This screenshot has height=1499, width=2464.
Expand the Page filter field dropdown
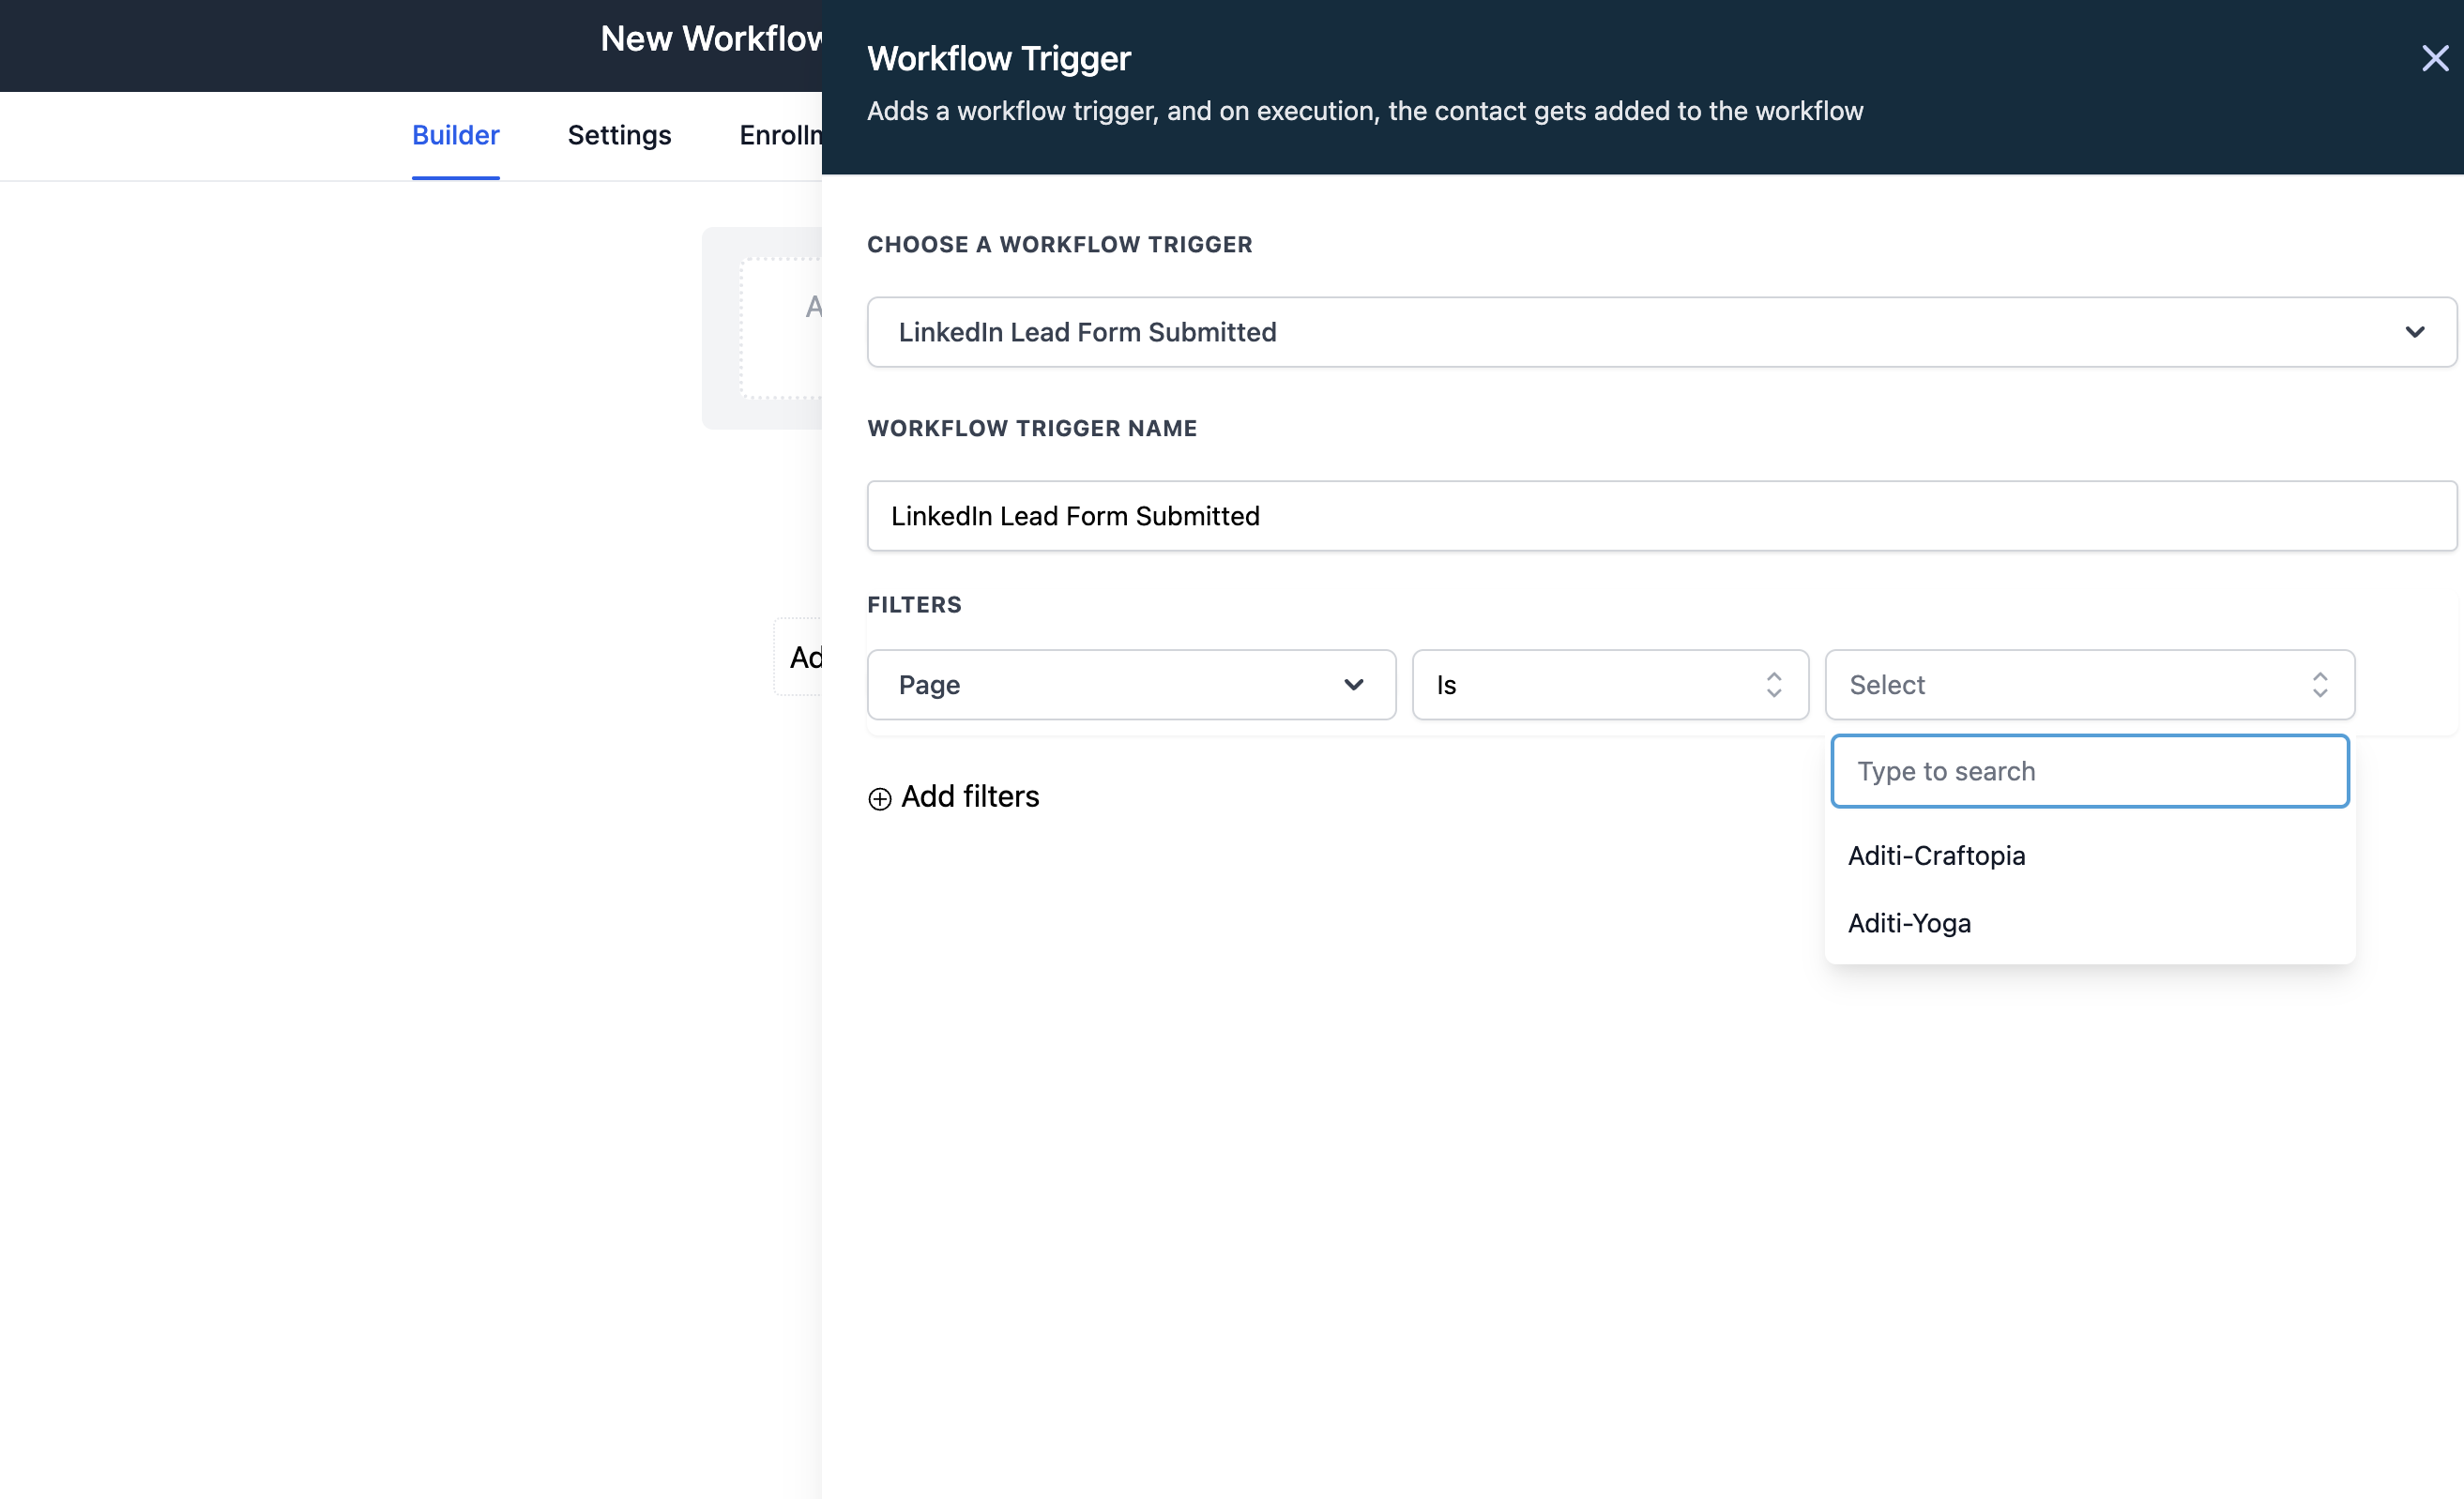click(x=1131, y=685)
